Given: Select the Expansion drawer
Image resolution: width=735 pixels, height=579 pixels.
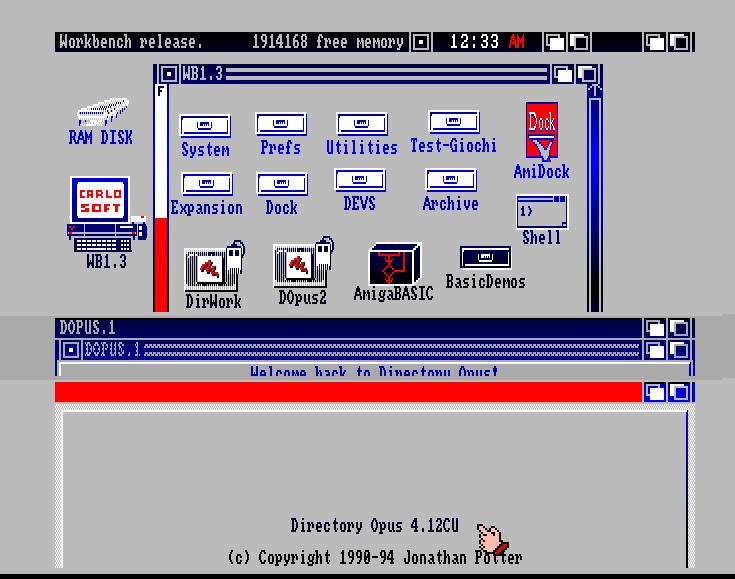Looking at the screenshot, I should tap(207, 185).
